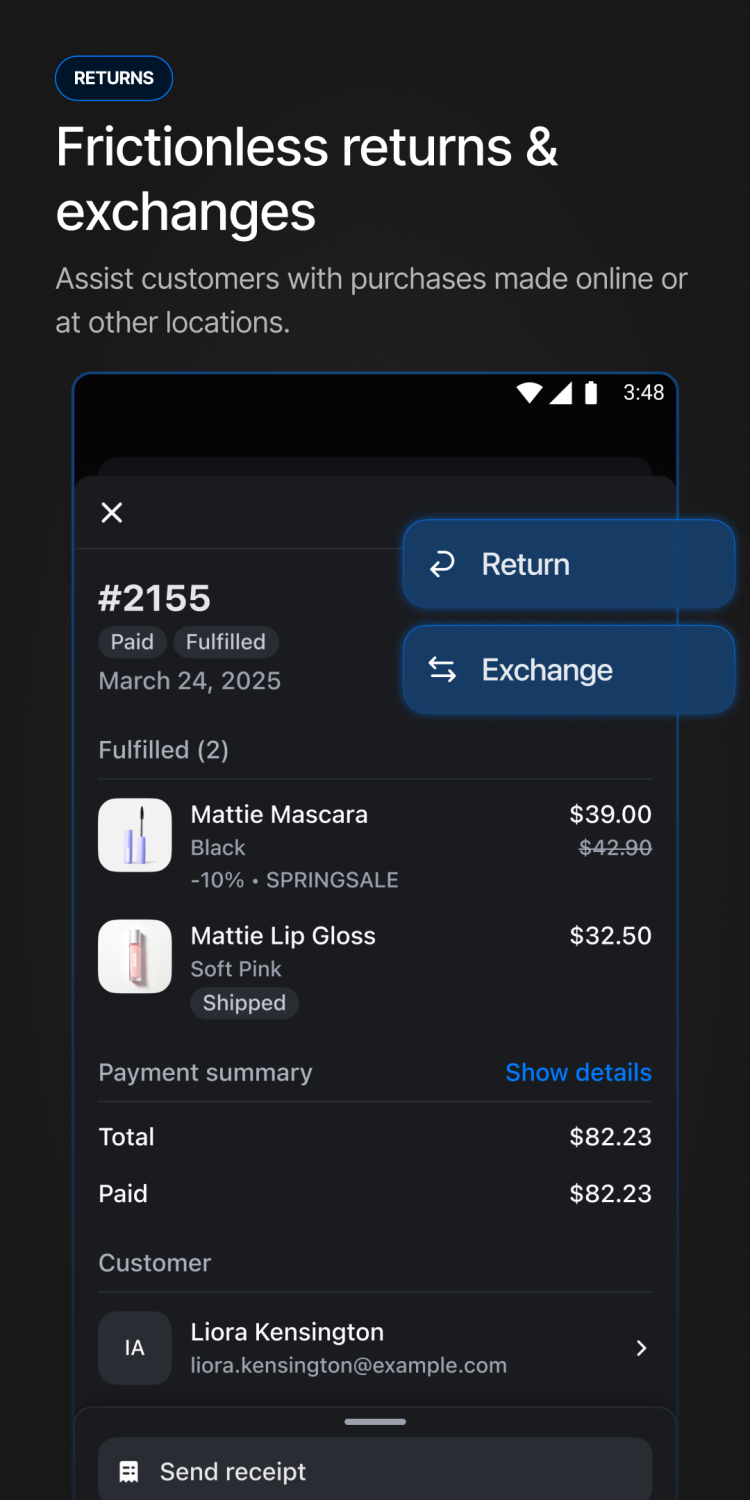Open Mattie Lip Gloss product thumbnail
The width and height of the screenshot is (750, 1500).
coord(135,956)
